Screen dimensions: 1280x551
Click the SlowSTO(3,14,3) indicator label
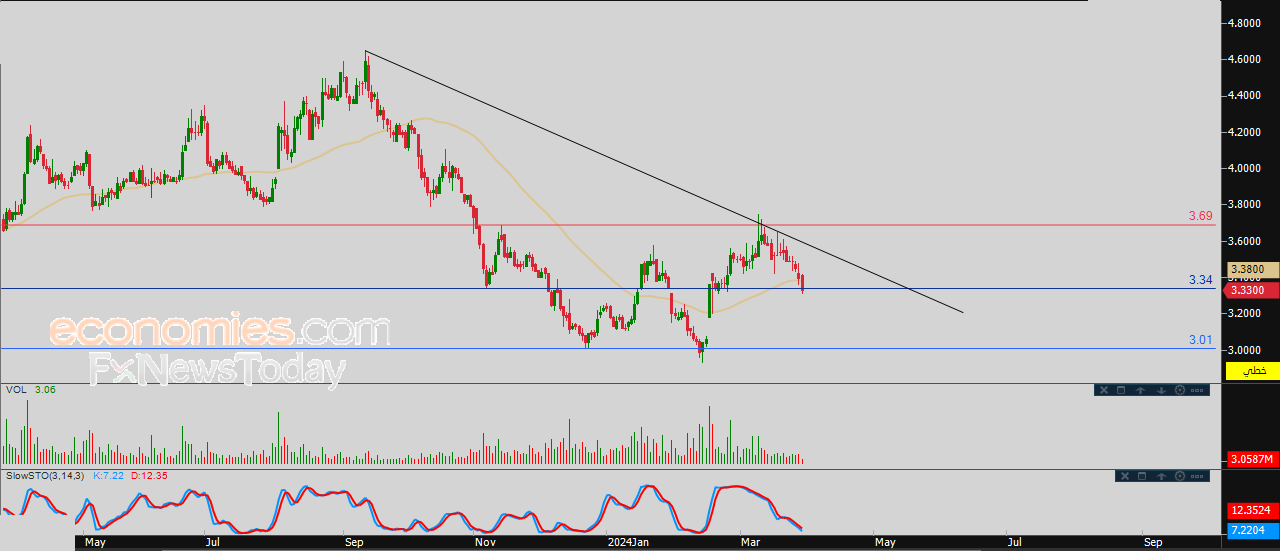click(46, 475)
